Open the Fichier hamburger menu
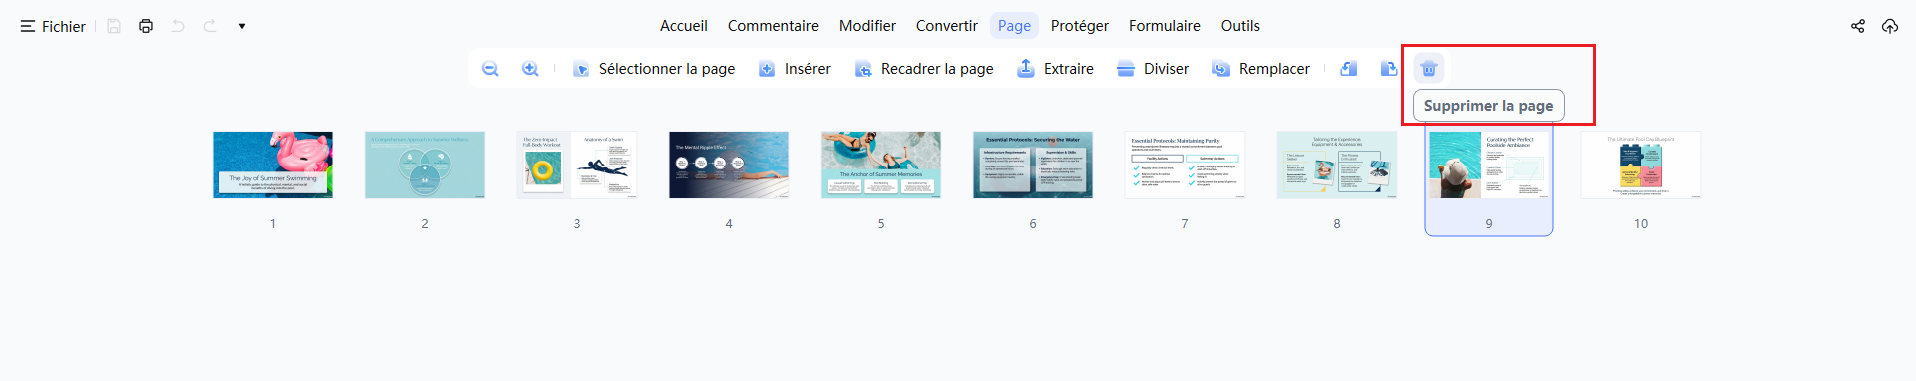 [x=53, y=26]
